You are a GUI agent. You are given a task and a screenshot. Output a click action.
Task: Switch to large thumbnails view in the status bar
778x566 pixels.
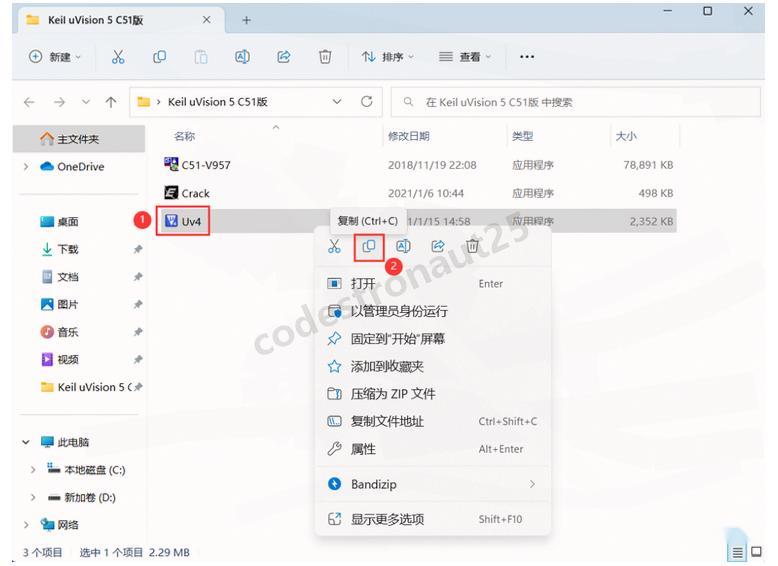(756, 552)
